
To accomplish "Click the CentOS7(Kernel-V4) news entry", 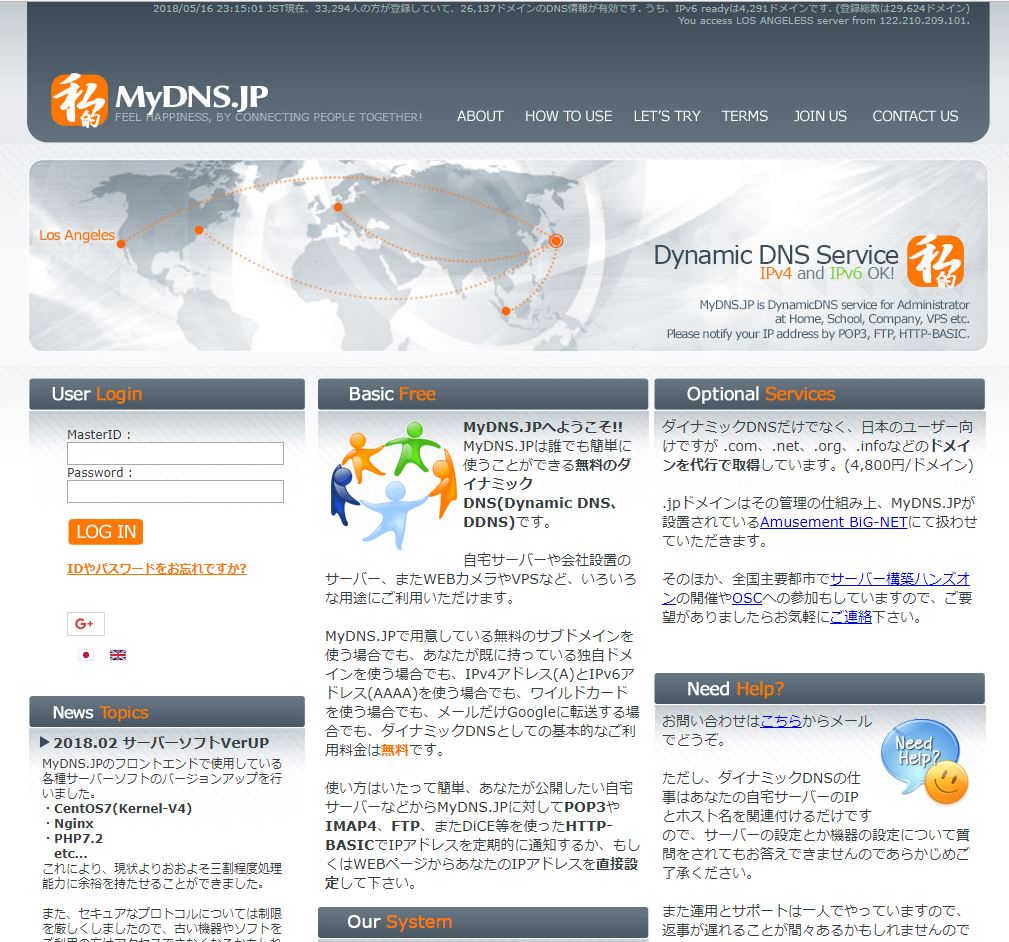I will coord(123,809).
